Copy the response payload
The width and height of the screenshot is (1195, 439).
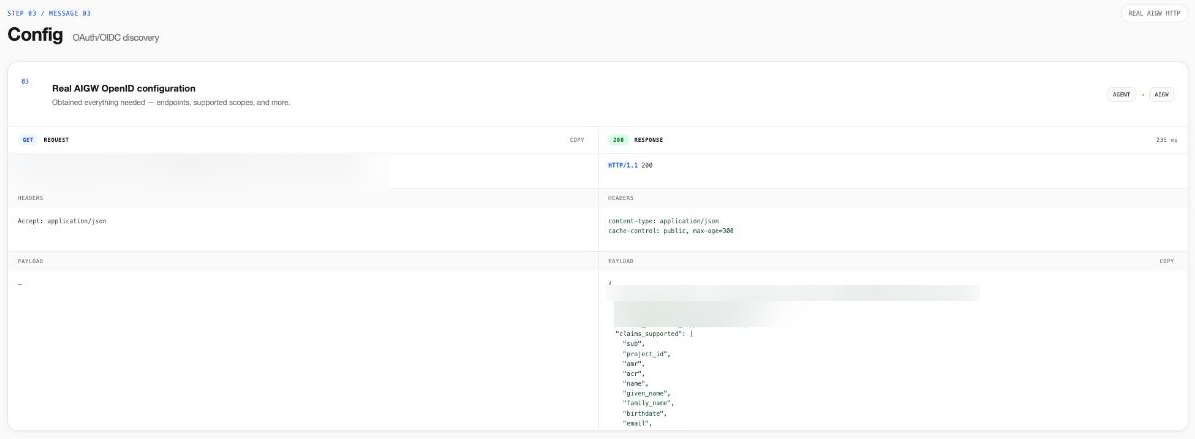coord(1166,261)
